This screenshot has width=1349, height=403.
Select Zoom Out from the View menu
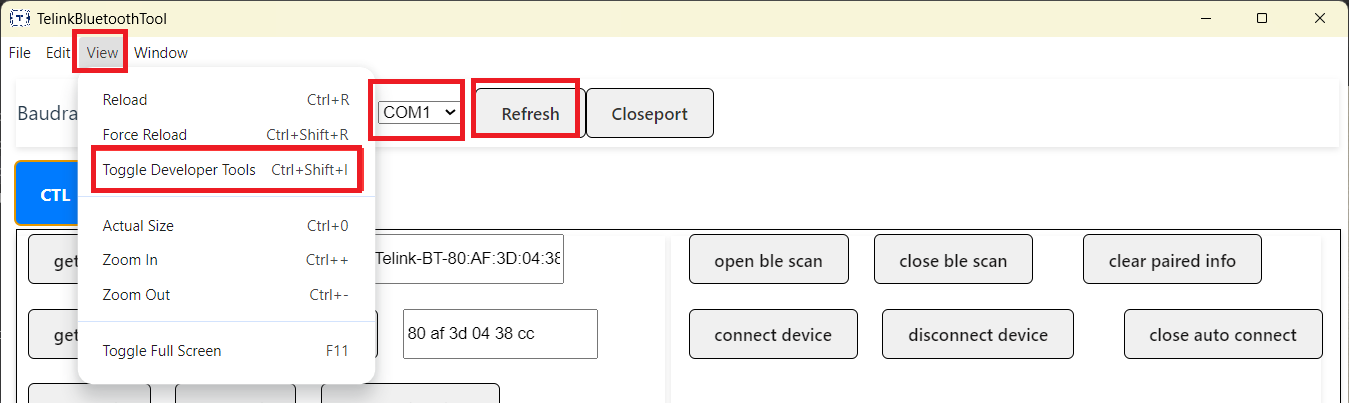226,295
